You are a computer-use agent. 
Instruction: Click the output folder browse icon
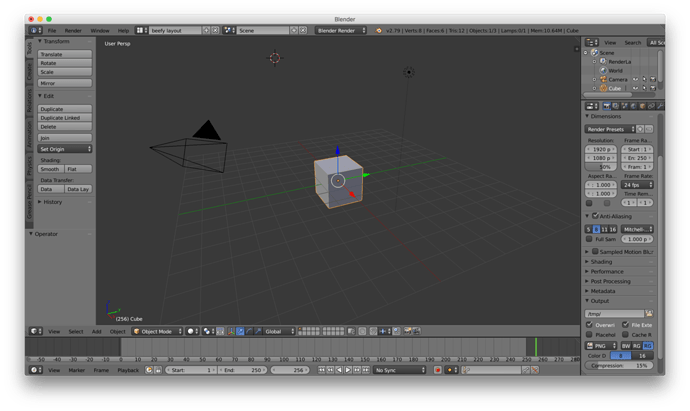point(649,313)
